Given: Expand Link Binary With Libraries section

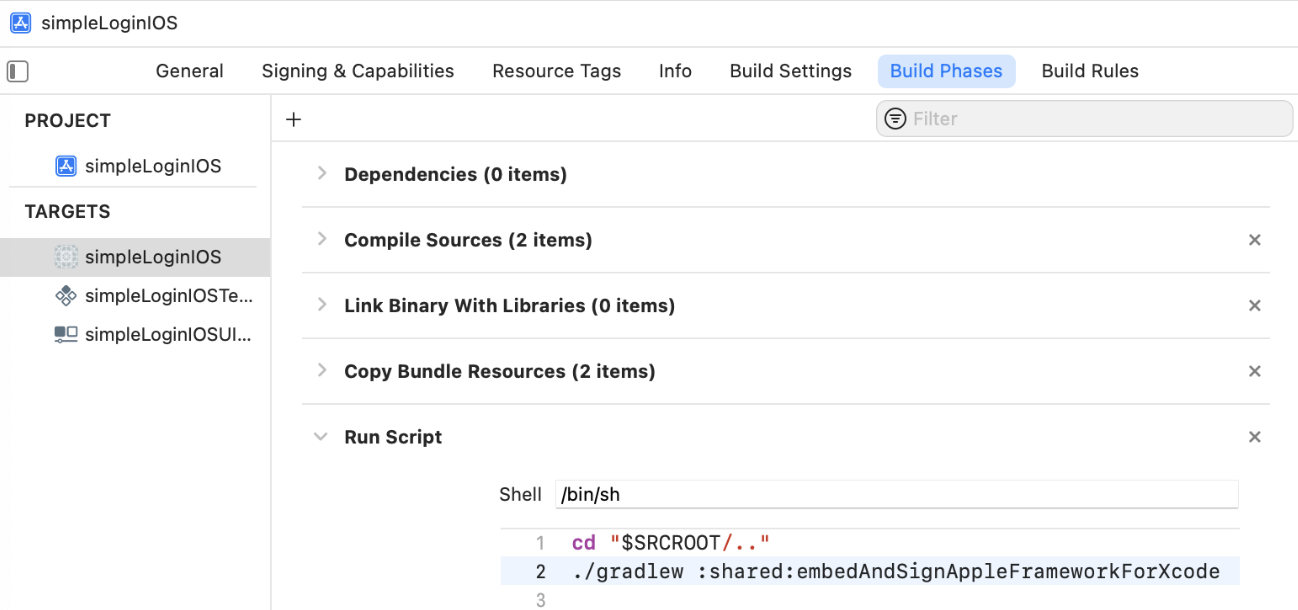Looking at the screenshot, I should [321, 305].
